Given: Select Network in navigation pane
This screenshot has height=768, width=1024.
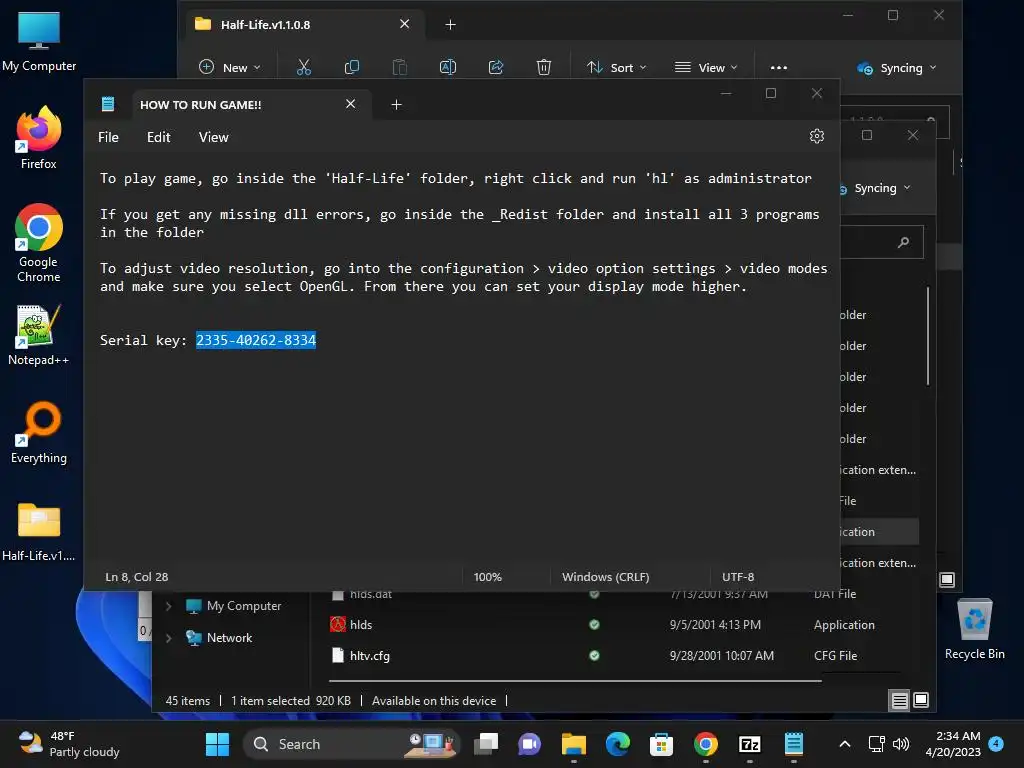Looking at the screenshot, I should point(229,638).
